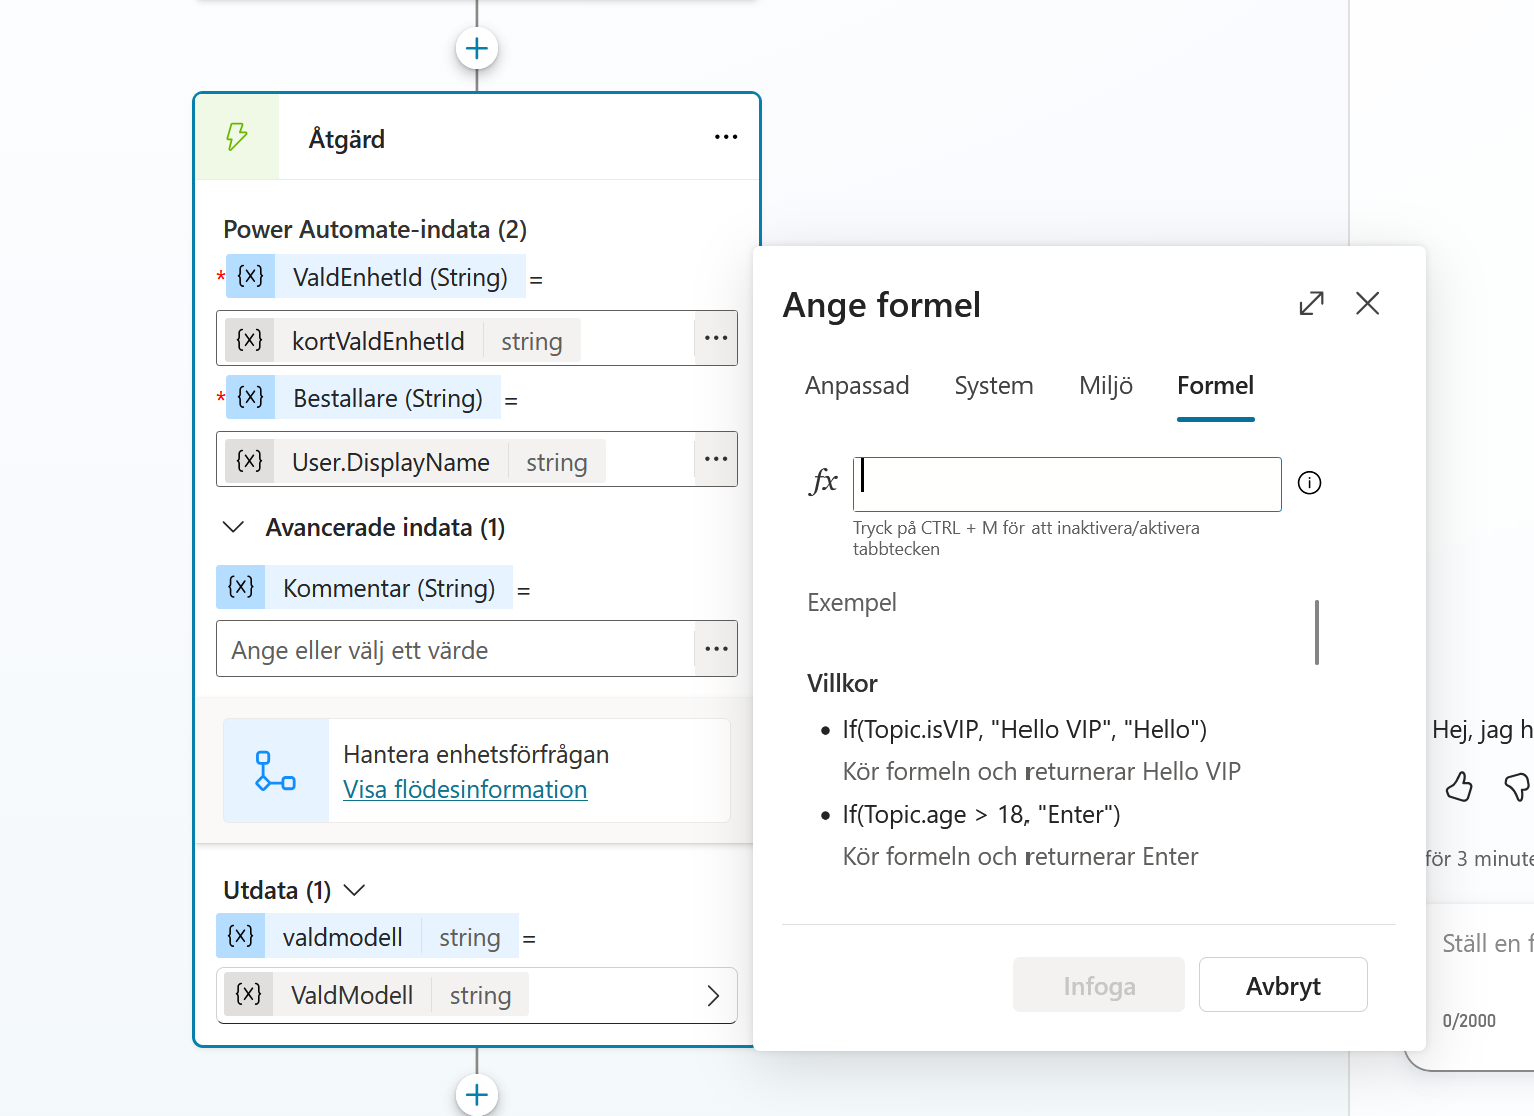Switch to the Miljö tab
Viewport: 1534px width, 1116px height.
pyautogui.click(x=1106, y=386)
